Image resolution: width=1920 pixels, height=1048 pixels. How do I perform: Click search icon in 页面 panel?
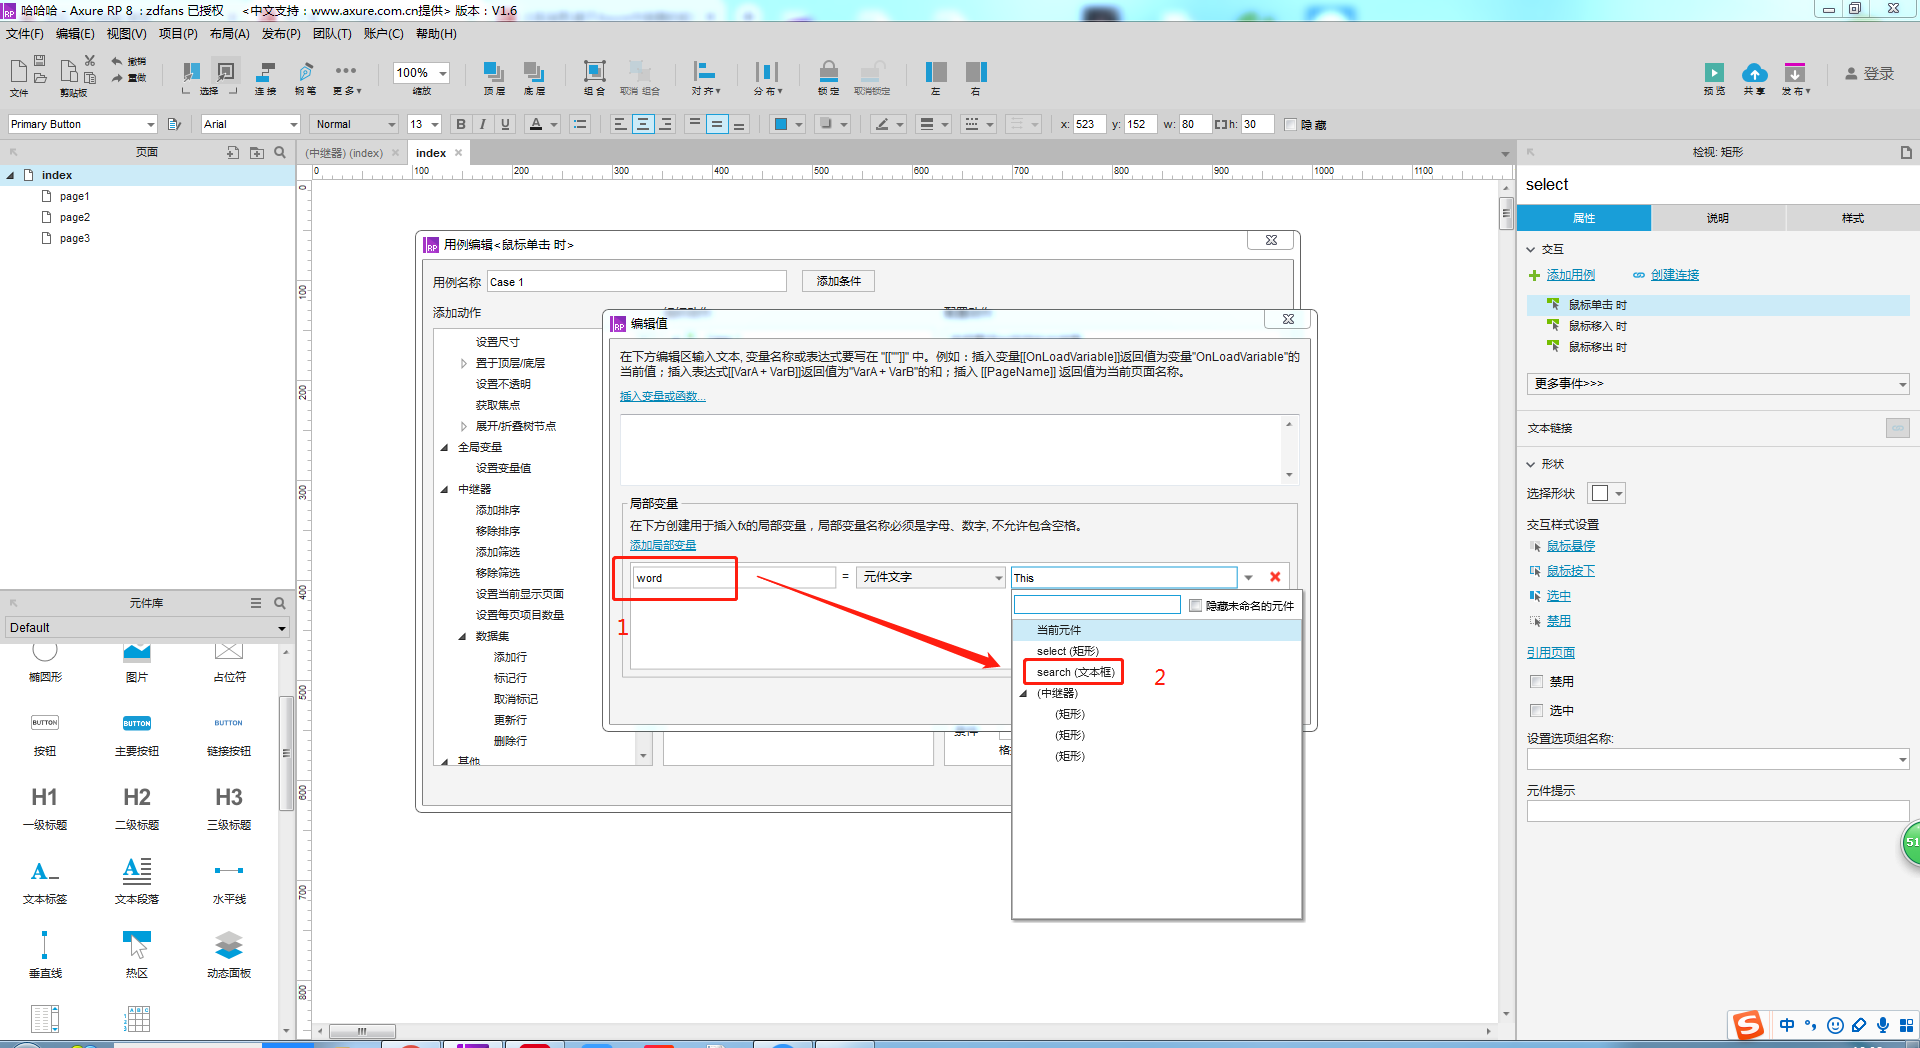(280, 152)
